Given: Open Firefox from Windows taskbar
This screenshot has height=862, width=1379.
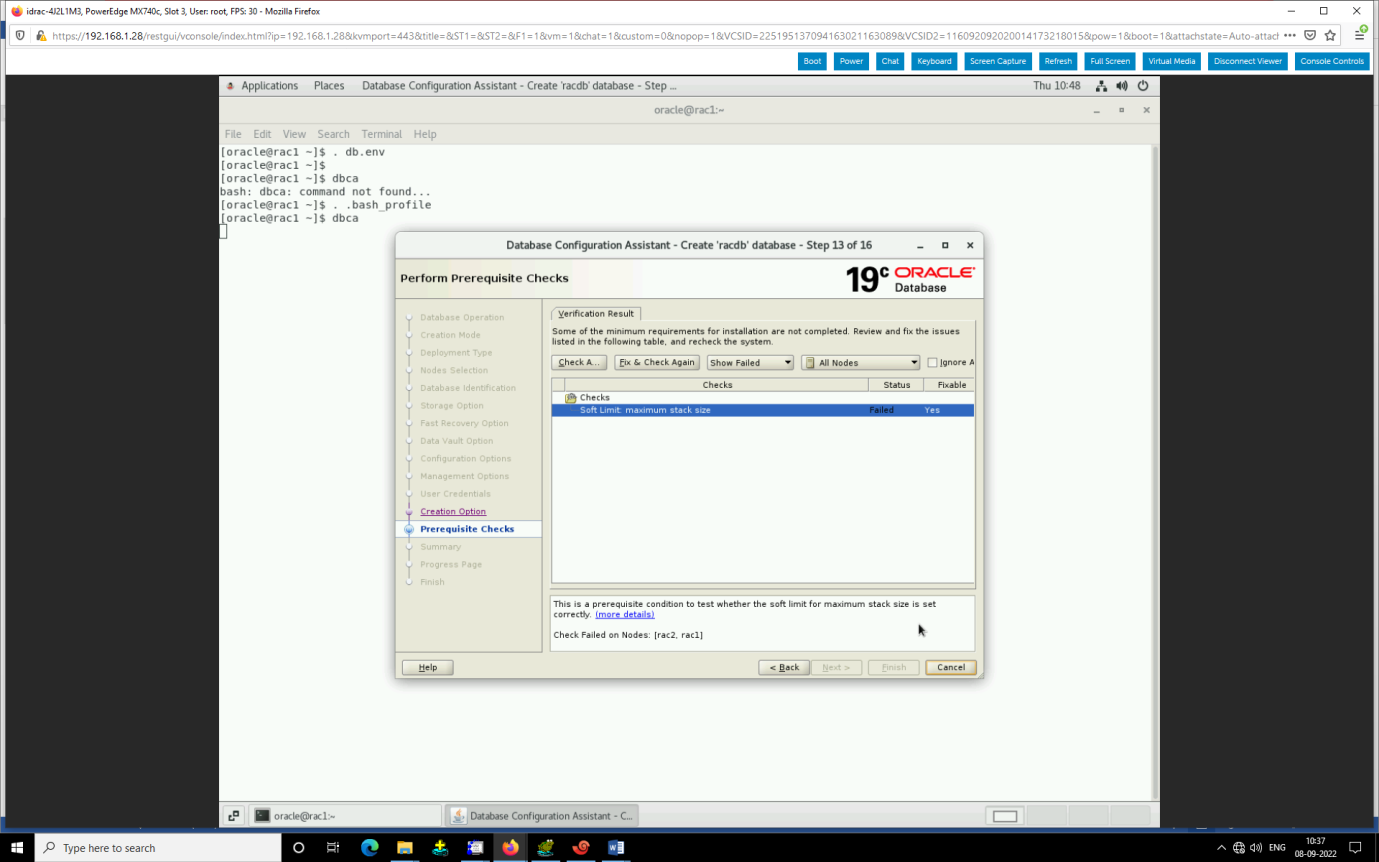Looking at the screenshot, I should tap(510, 847).
